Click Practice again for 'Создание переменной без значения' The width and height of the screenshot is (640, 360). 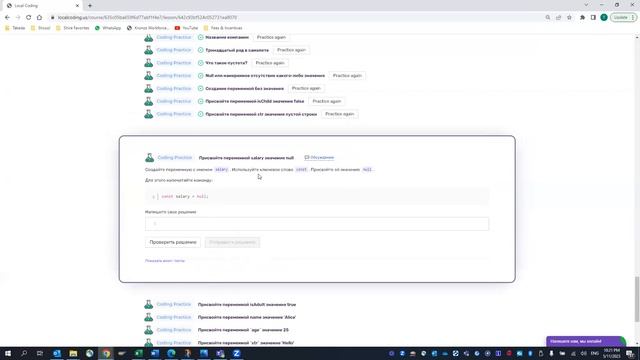pos(306,89)
